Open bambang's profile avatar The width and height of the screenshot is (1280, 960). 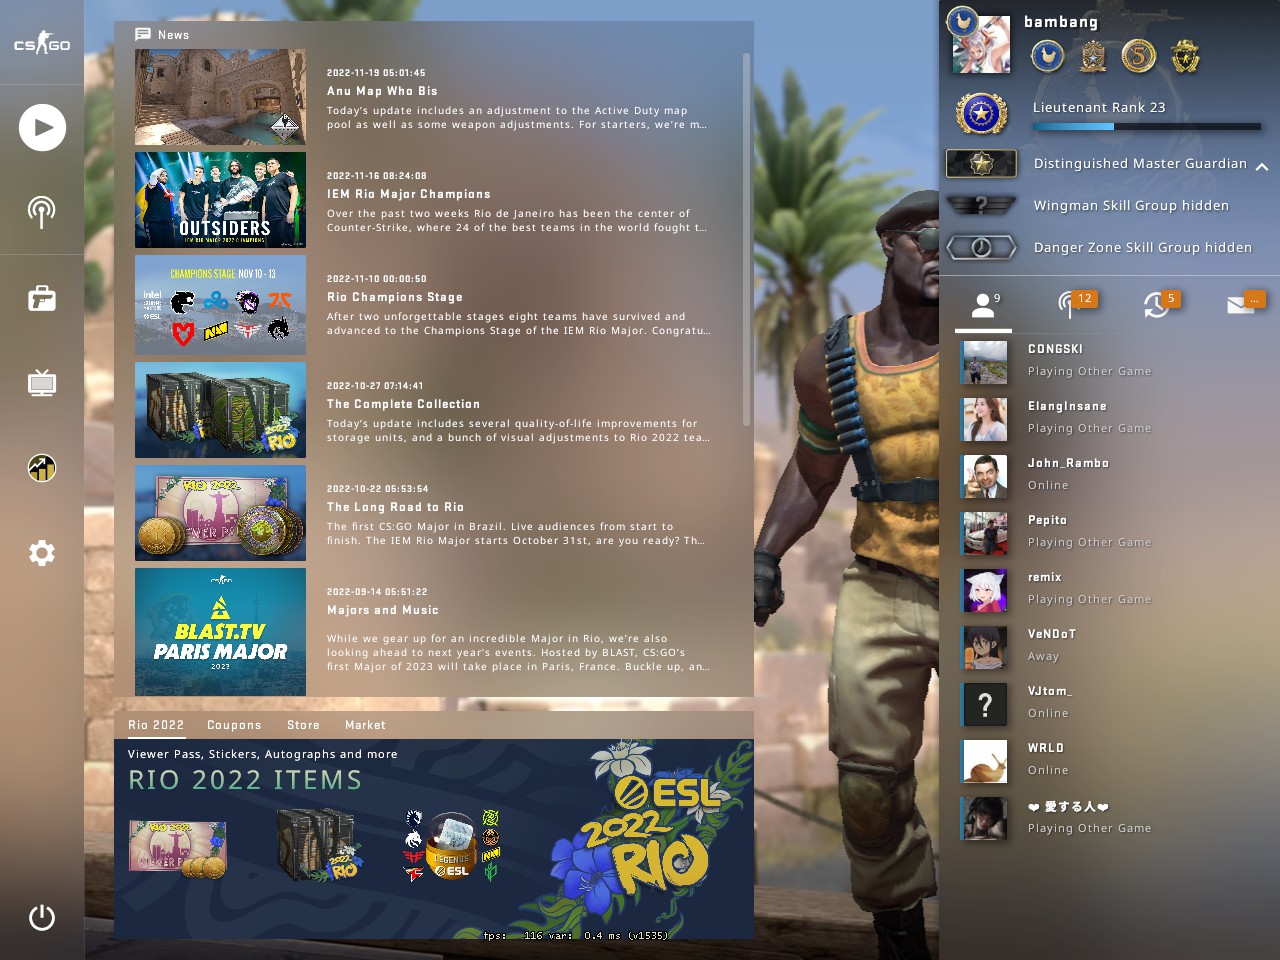pos(980,43)
